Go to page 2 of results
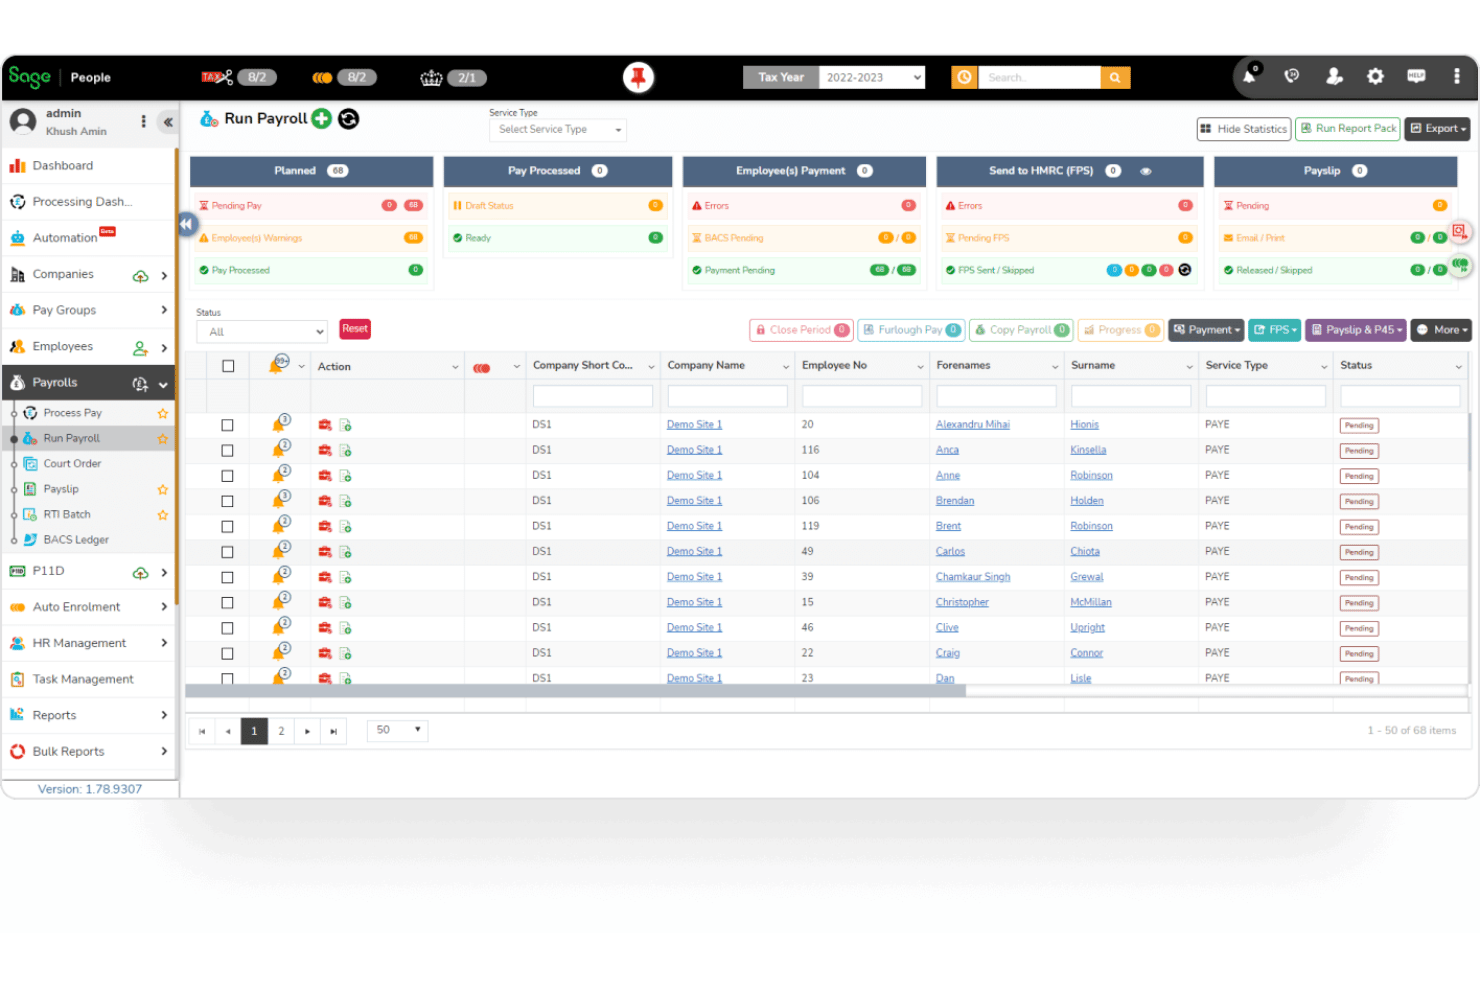 click(281, 731)
